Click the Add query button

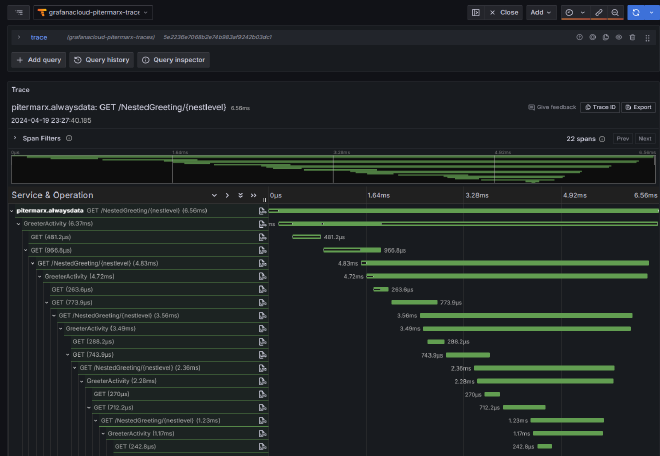click(x=38, y=60)
